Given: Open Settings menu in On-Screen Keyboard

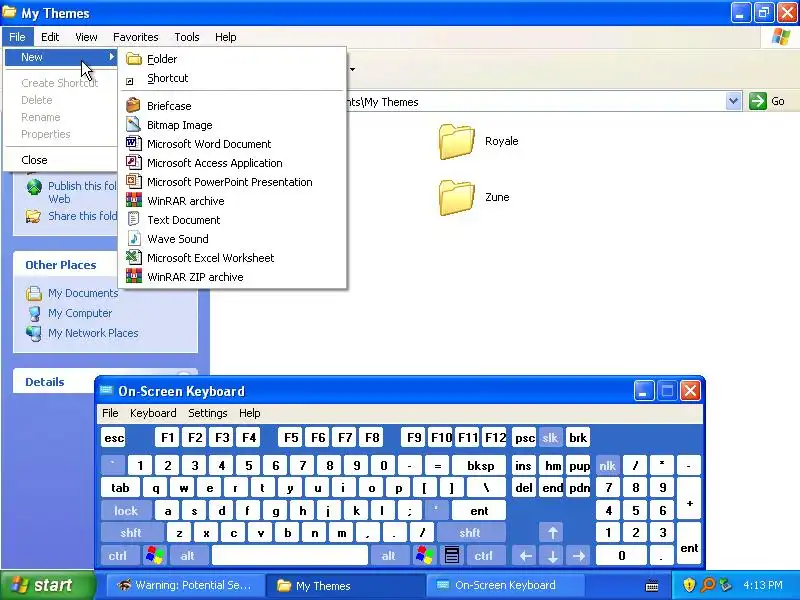Looking at the screenshot, I should coord(208,413).
